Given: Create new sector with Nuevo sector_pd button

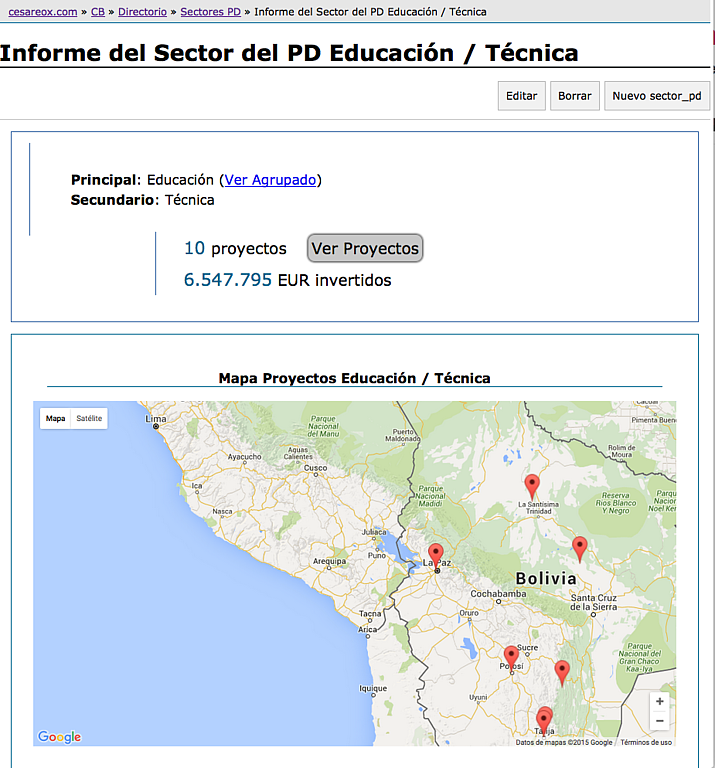Looking at the screenshot, I should (657, 96).
